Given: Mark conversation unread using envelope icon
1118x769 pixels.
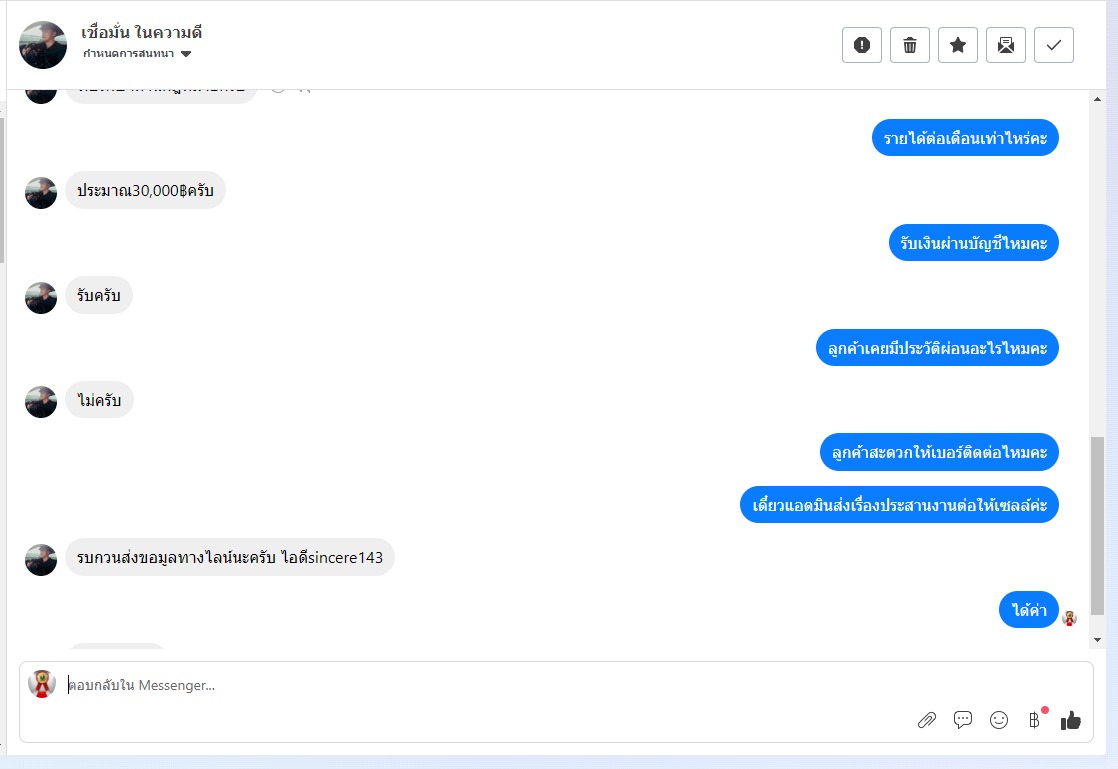Looking at the screenshot, I should [x=1005, y=45].
